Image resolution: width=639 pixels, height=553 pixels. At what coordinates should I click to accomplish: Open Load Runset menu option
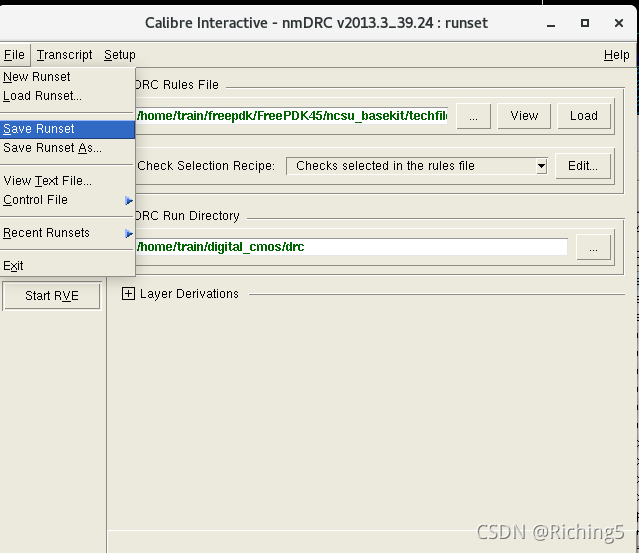point(43,96)
